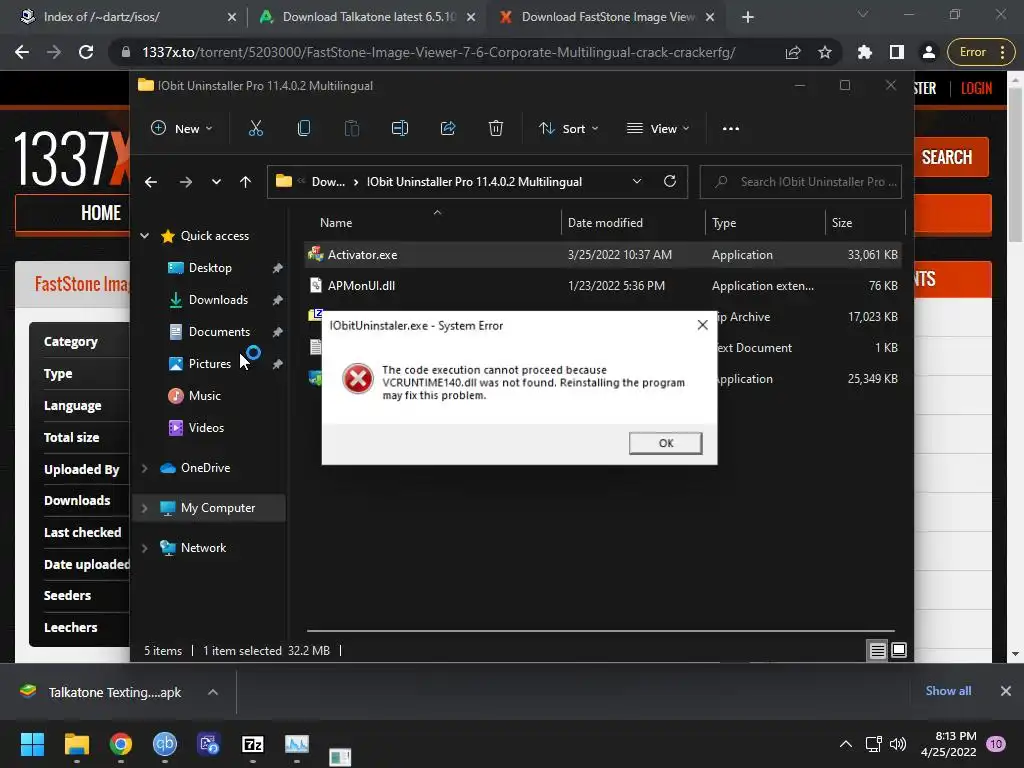
Task: Click the Search IObit Uninstaller Pro field
Action: point(801,182)
